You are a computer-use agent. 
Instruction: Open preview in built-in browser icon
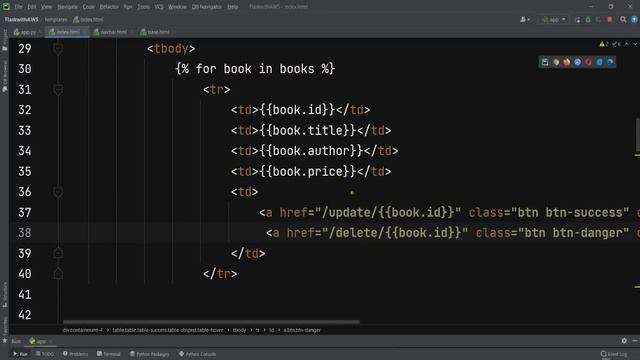pos(545,62)
